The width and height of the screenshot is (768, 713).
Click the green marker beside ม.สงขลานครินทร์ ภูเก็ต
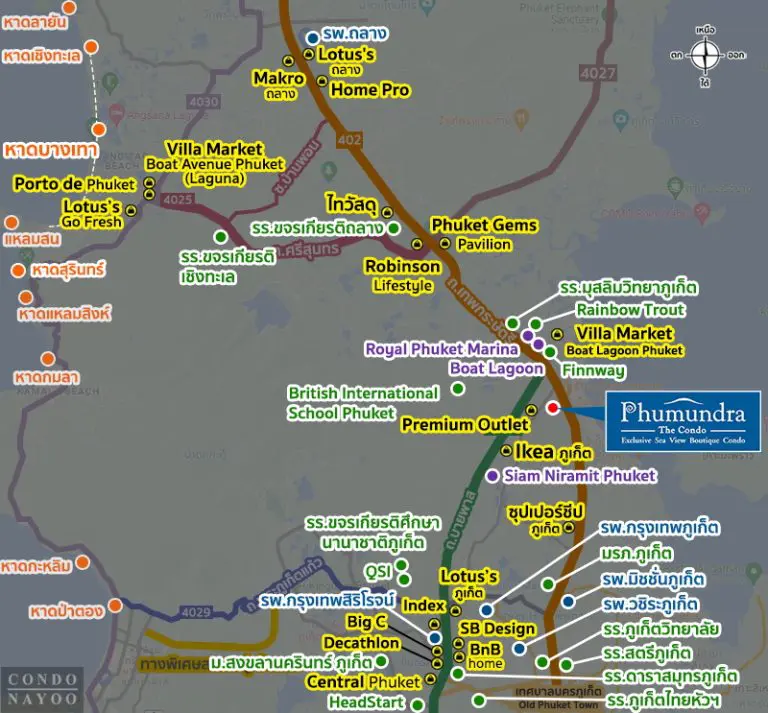[x=382, y=662]
